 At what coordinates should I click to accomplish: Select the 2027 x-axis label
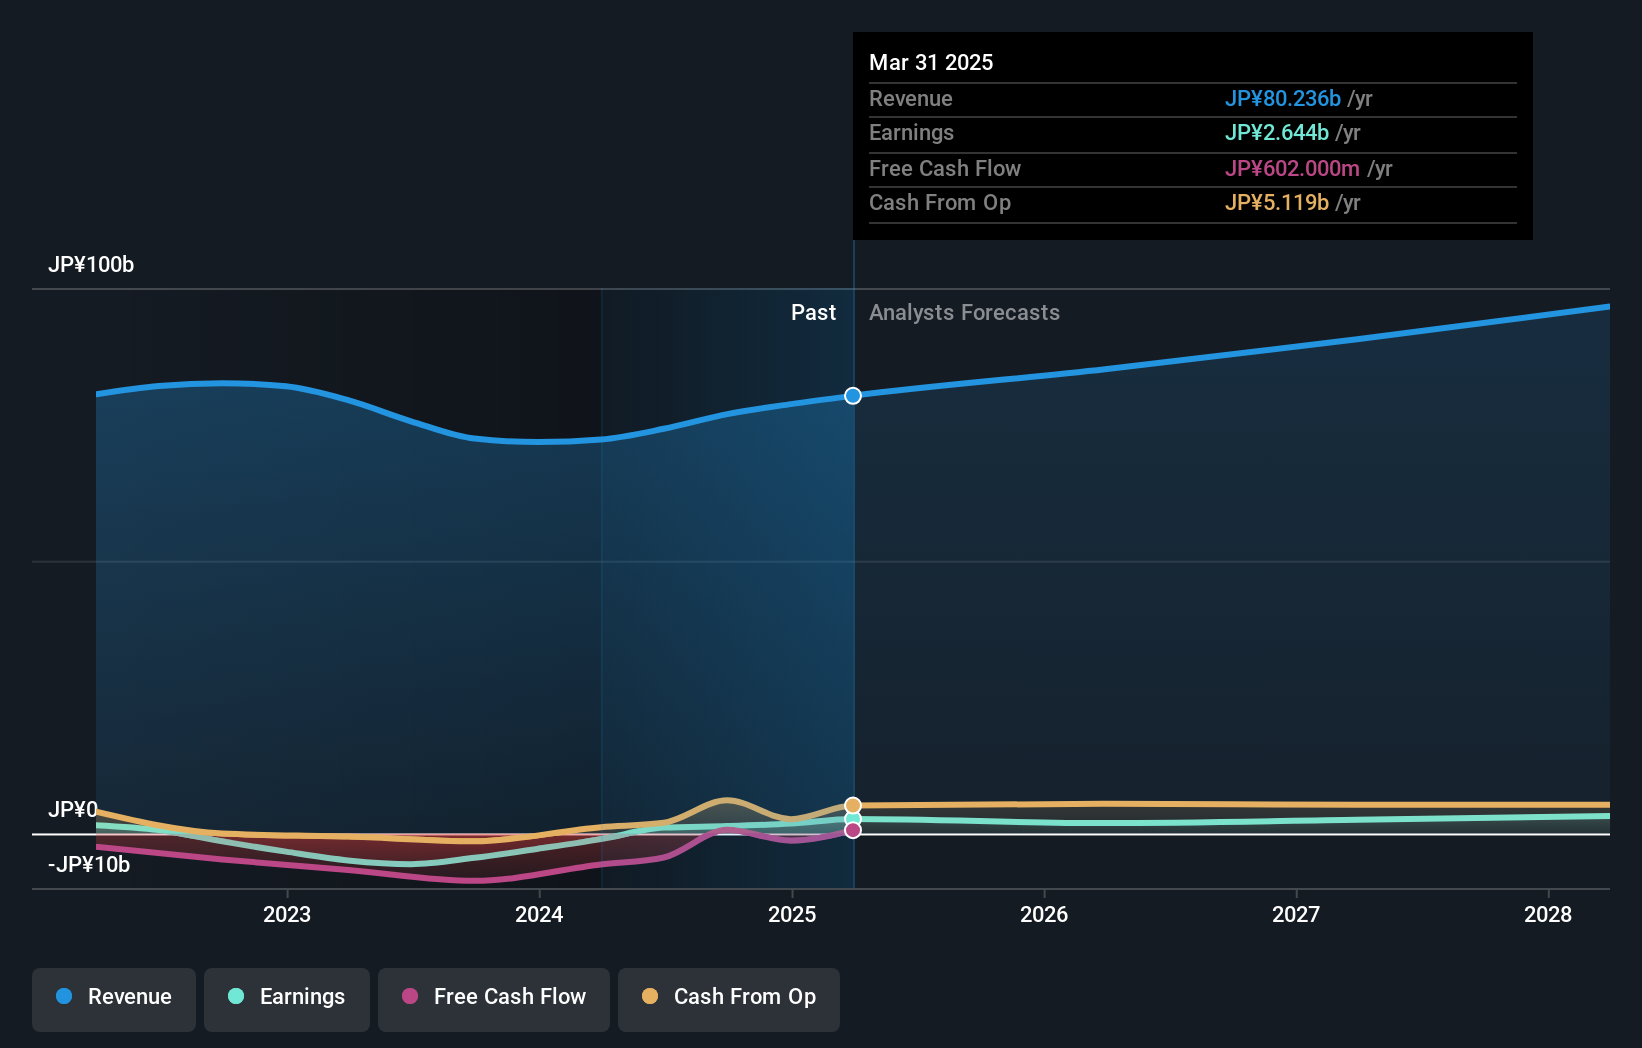(1296, 914)
